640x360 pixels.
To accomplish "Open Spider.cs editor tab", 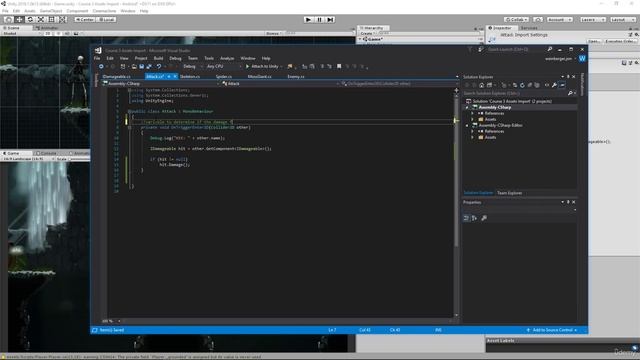I will [224, 76].
